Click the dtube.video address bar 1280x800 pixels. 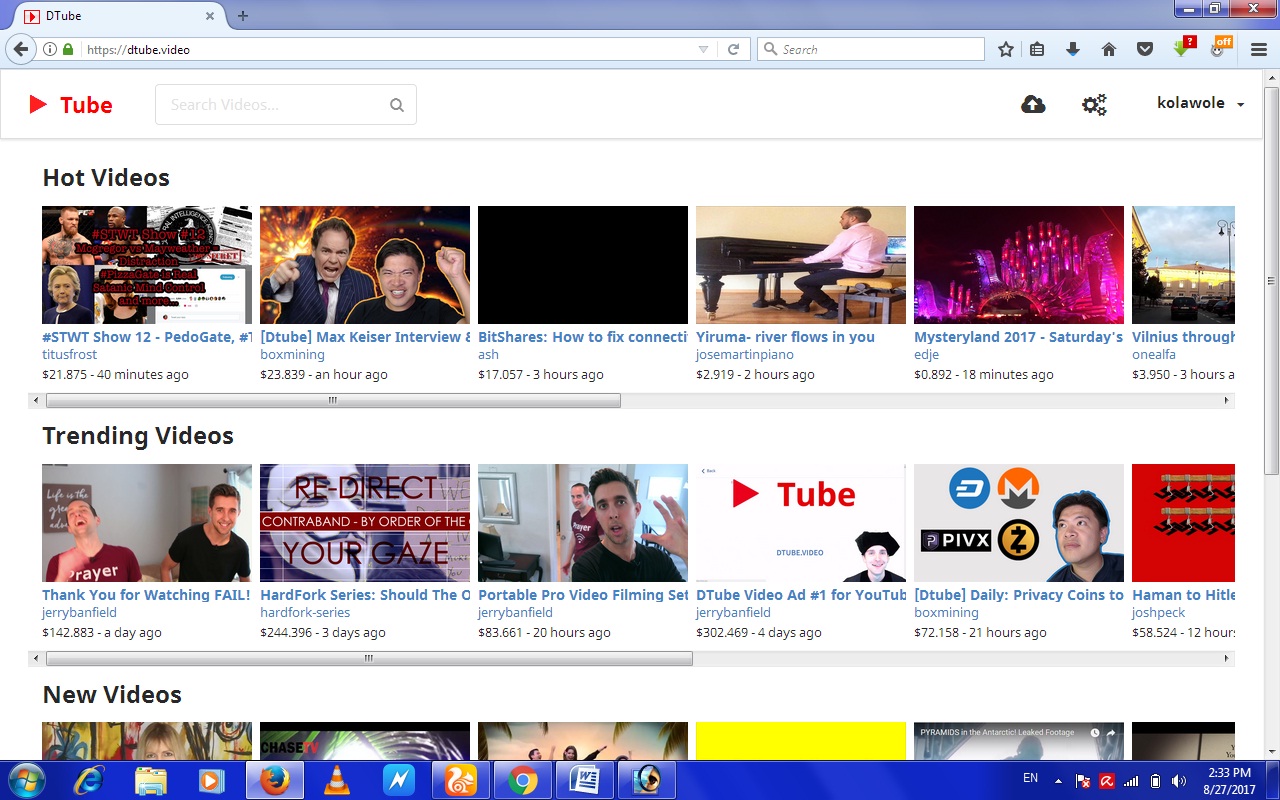390,49
